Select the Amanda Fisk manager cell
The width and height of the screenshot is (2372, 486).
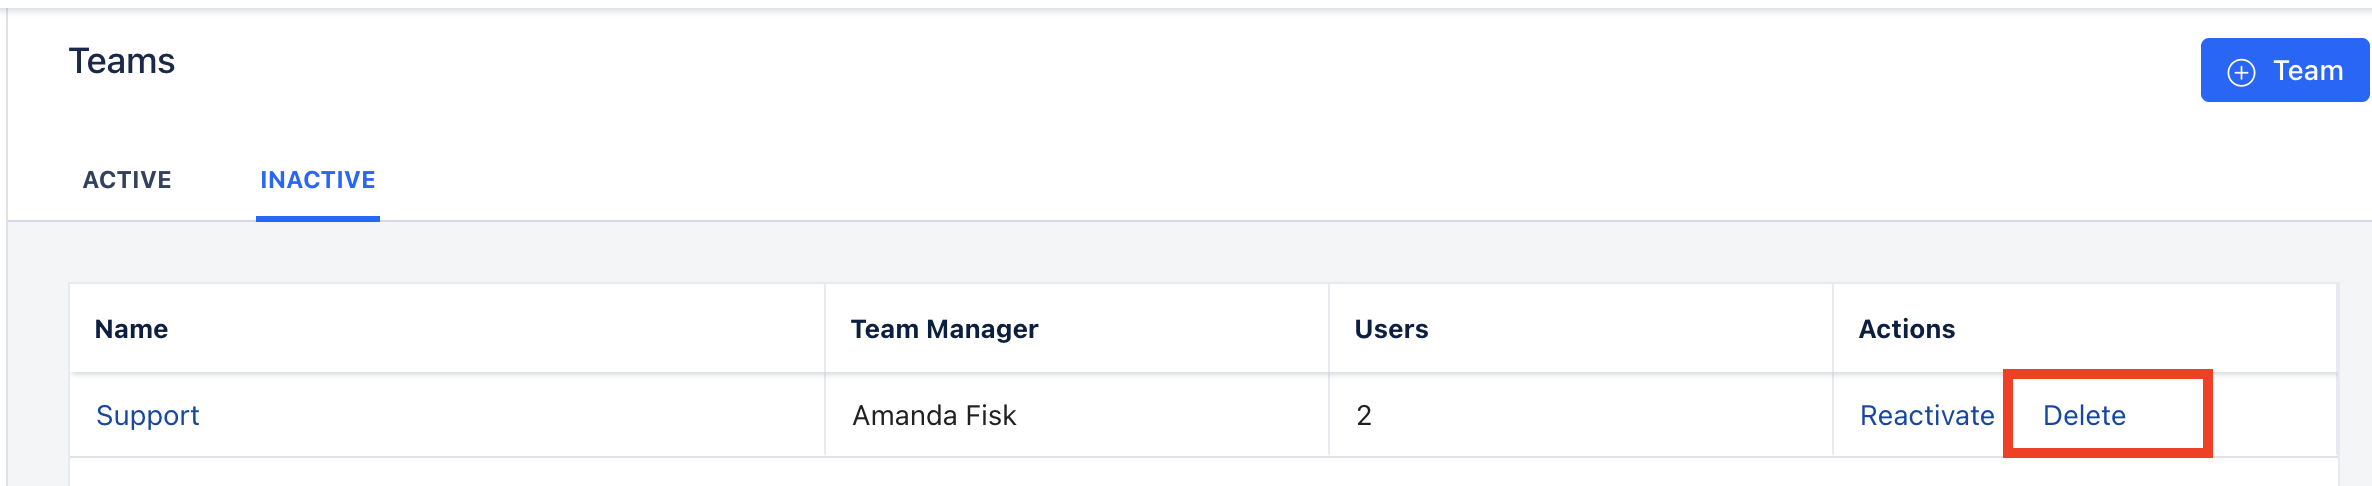pyautogui.click(x=1077, y=415)
